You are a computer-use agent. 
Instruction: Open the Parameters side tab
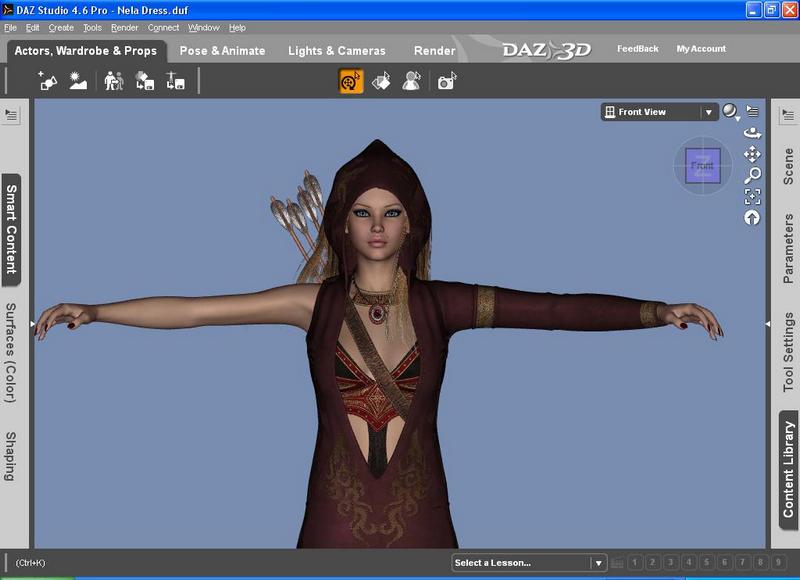click(x=788, y=248)
